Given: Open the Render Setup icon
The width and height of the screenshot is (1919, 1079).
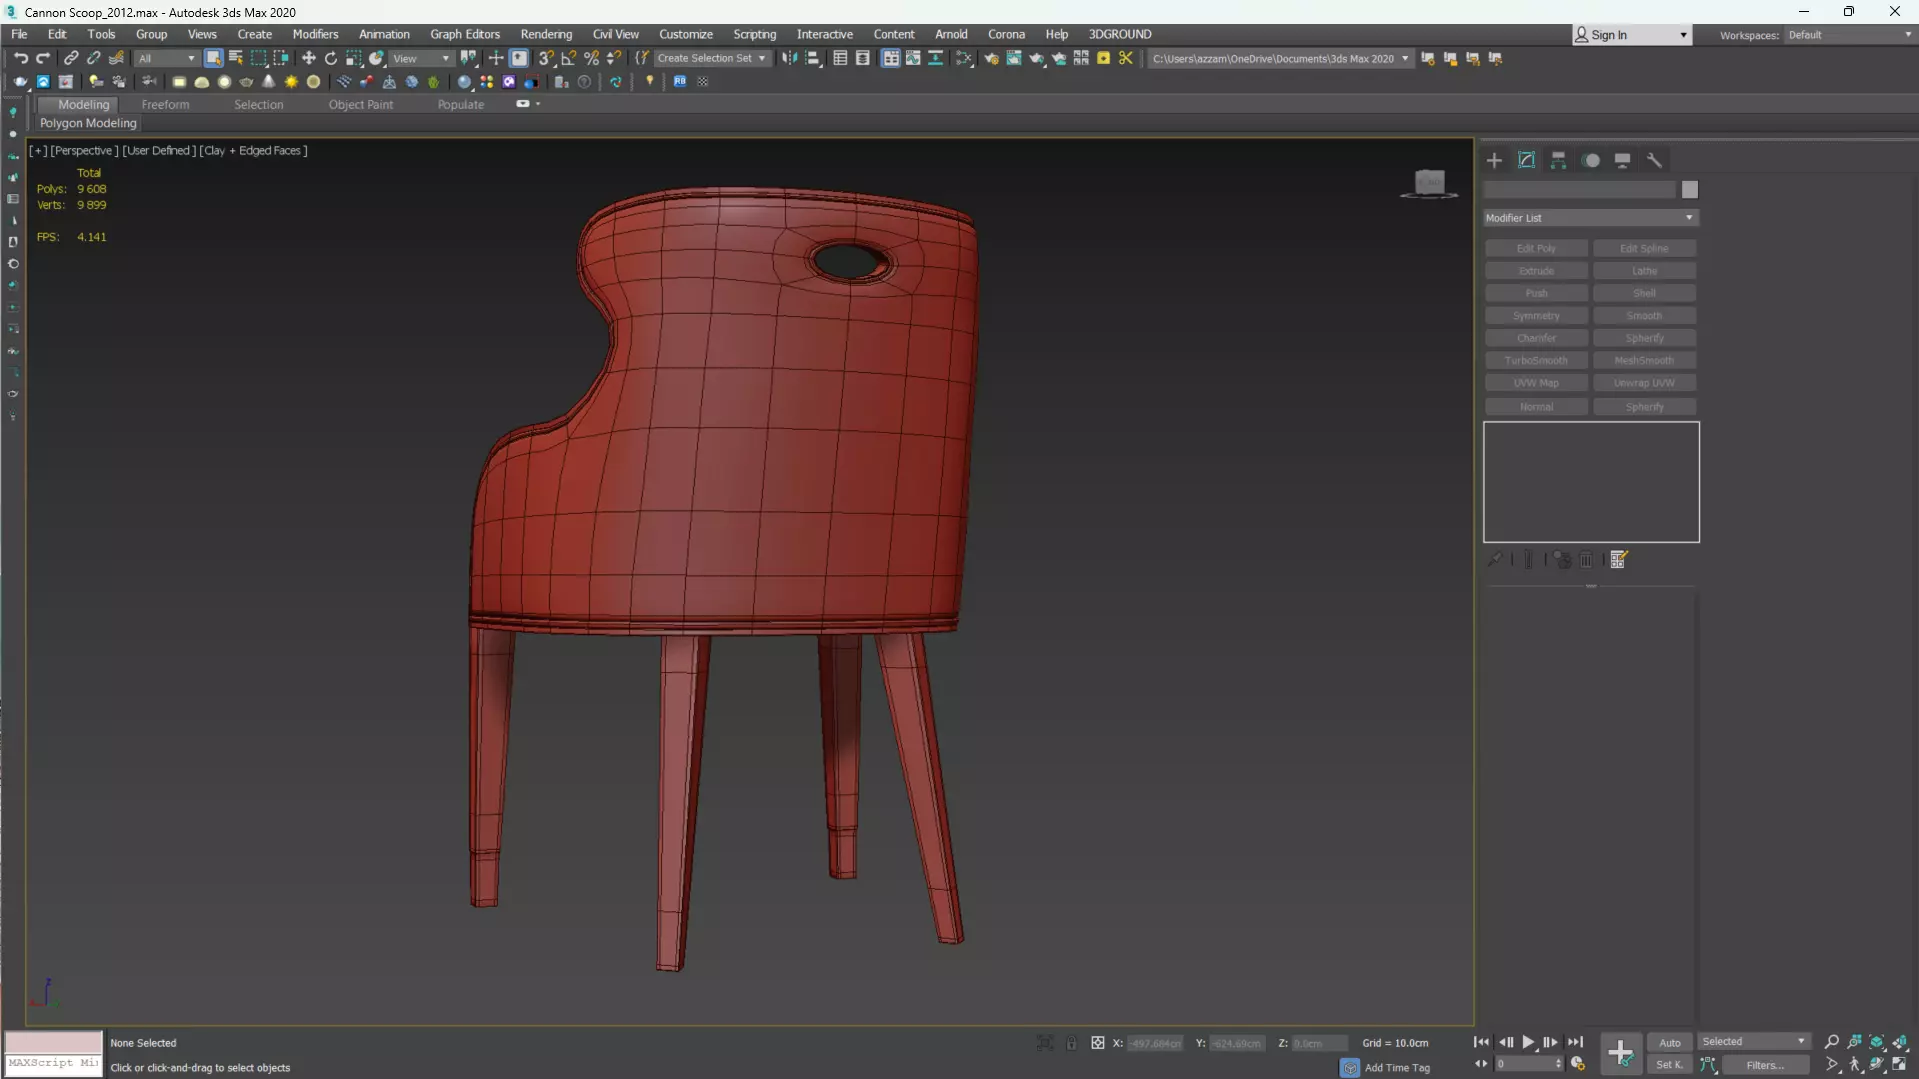Looking at the screenshot, I should (x=991, y=59).
